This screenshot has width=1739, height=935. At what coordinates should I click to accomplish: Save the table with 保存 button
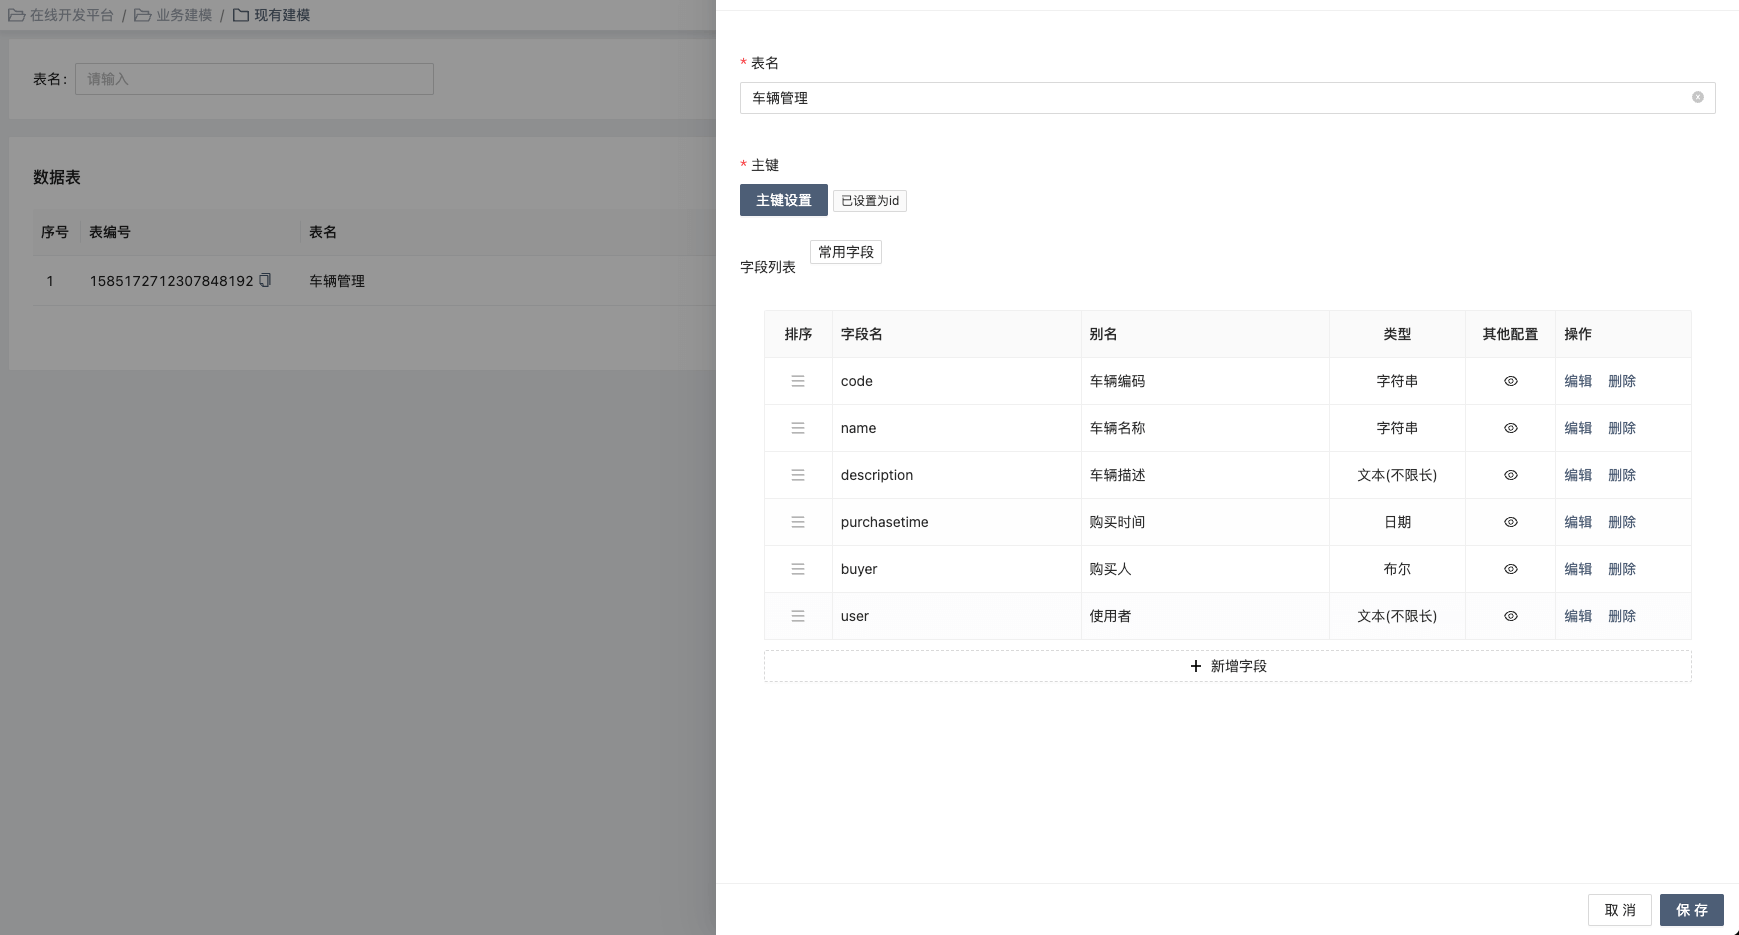[1691, 910]
